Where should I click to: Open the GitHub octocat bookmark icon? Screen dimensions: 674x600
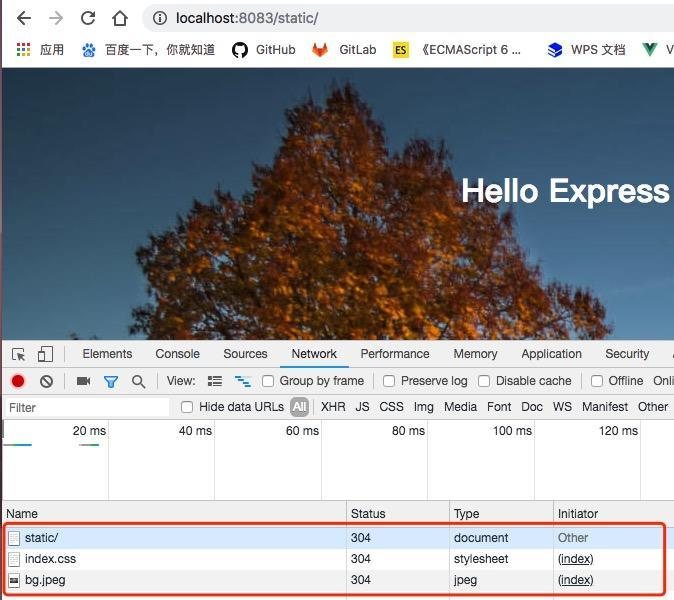[x=240, y=50]
